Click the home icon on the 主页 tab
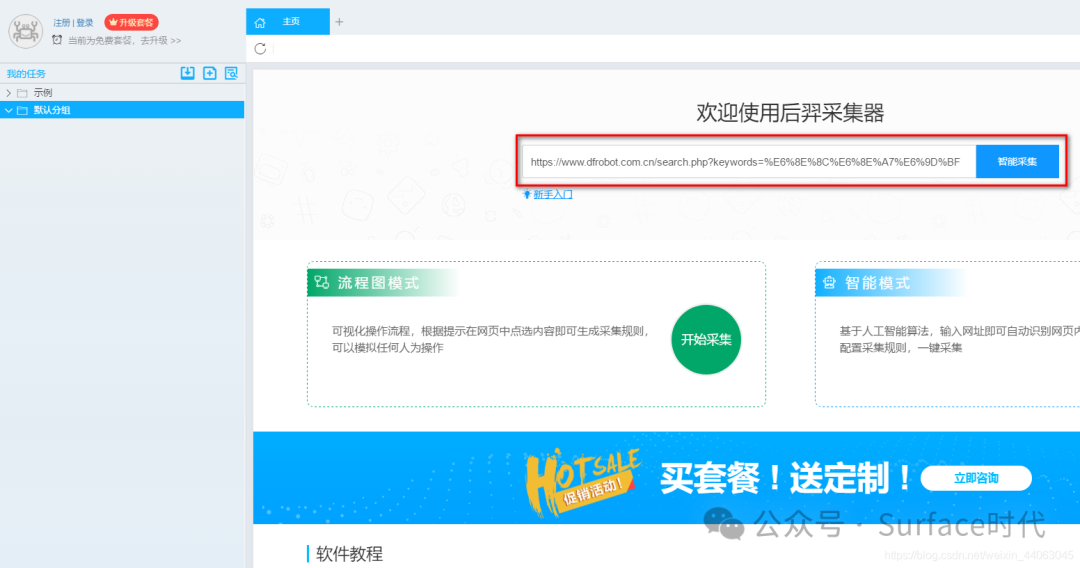 tap(260, 23)
